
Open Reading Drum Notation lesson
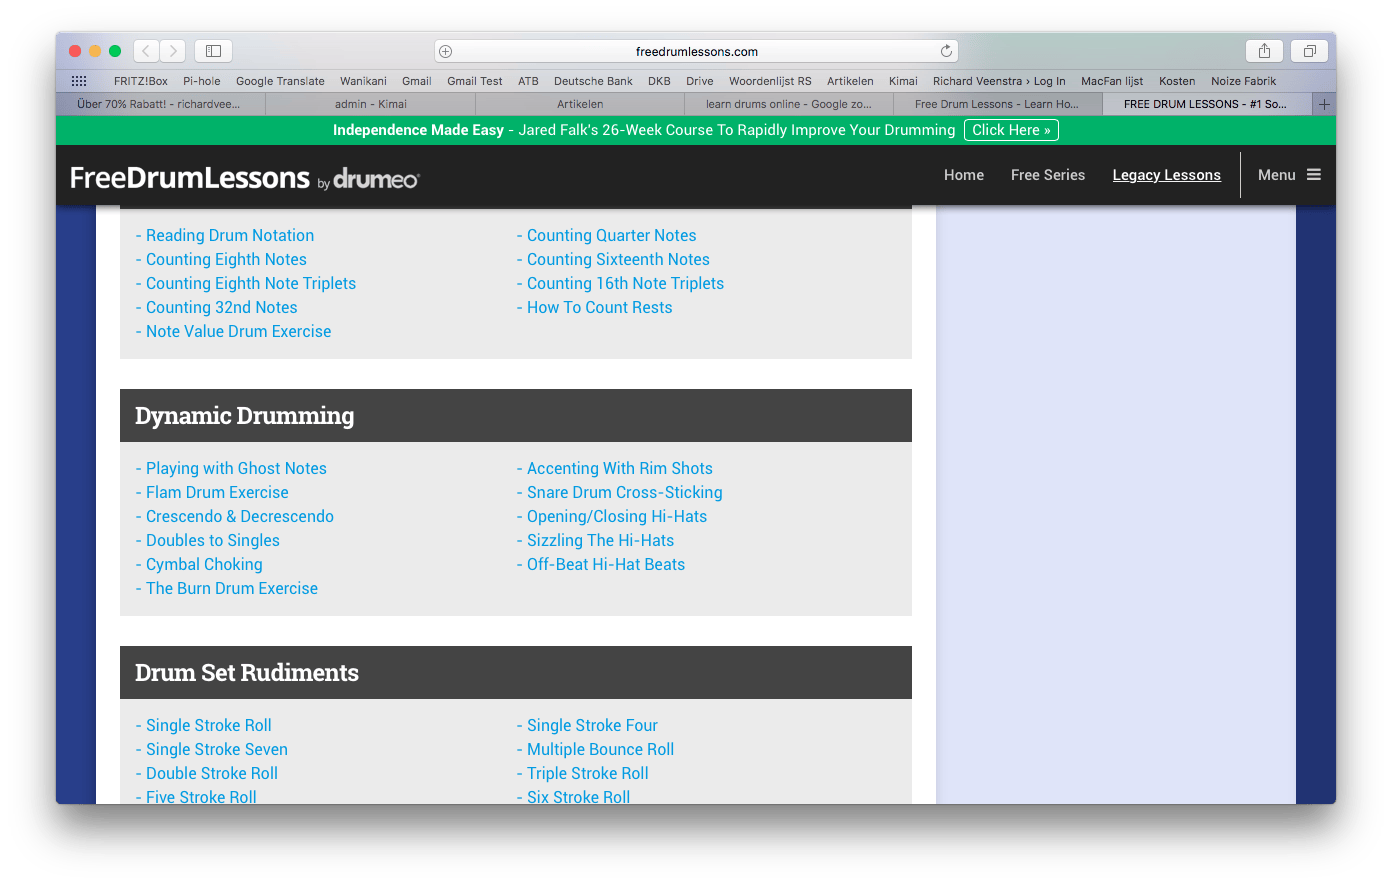(x=230, y=235)
